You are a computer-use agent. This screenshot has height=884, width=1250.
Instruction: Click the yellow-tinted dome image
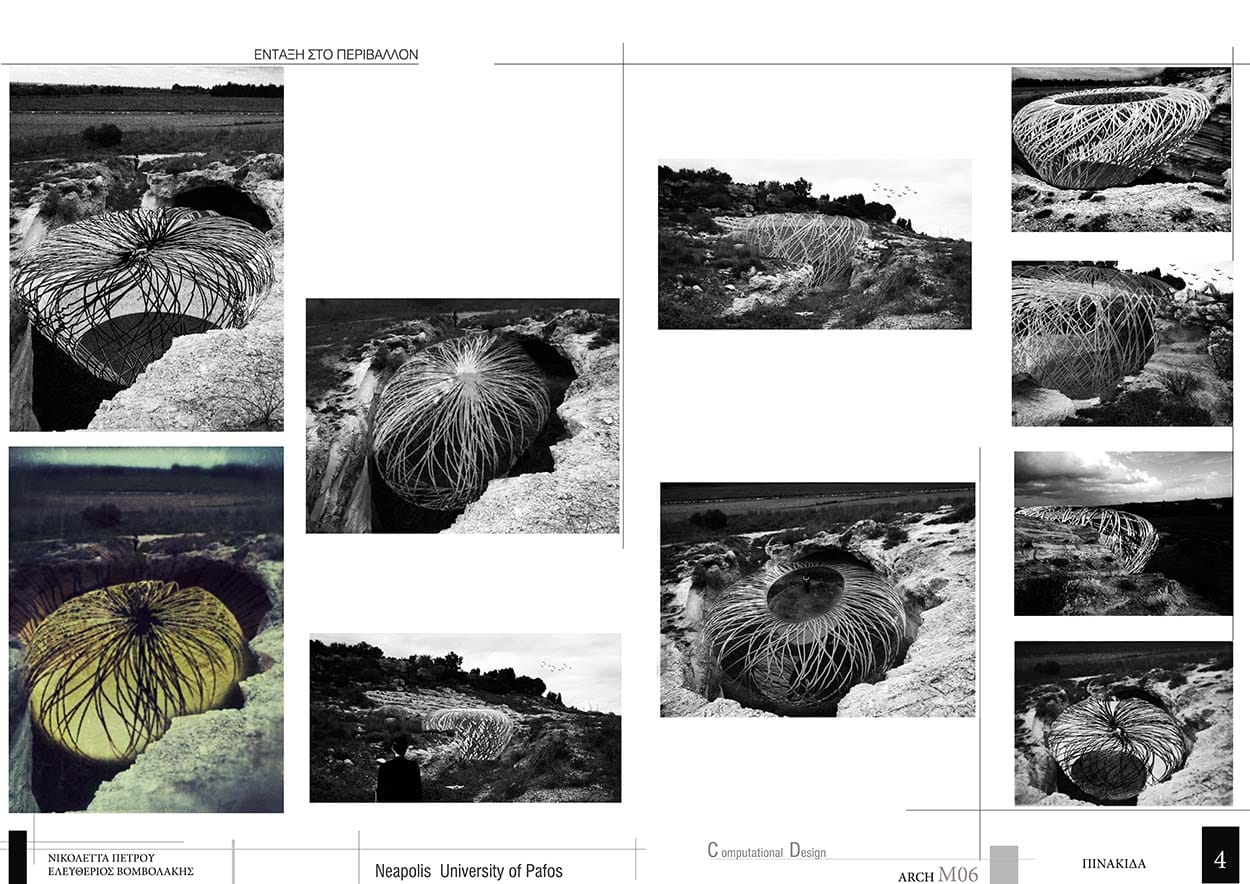146,629
